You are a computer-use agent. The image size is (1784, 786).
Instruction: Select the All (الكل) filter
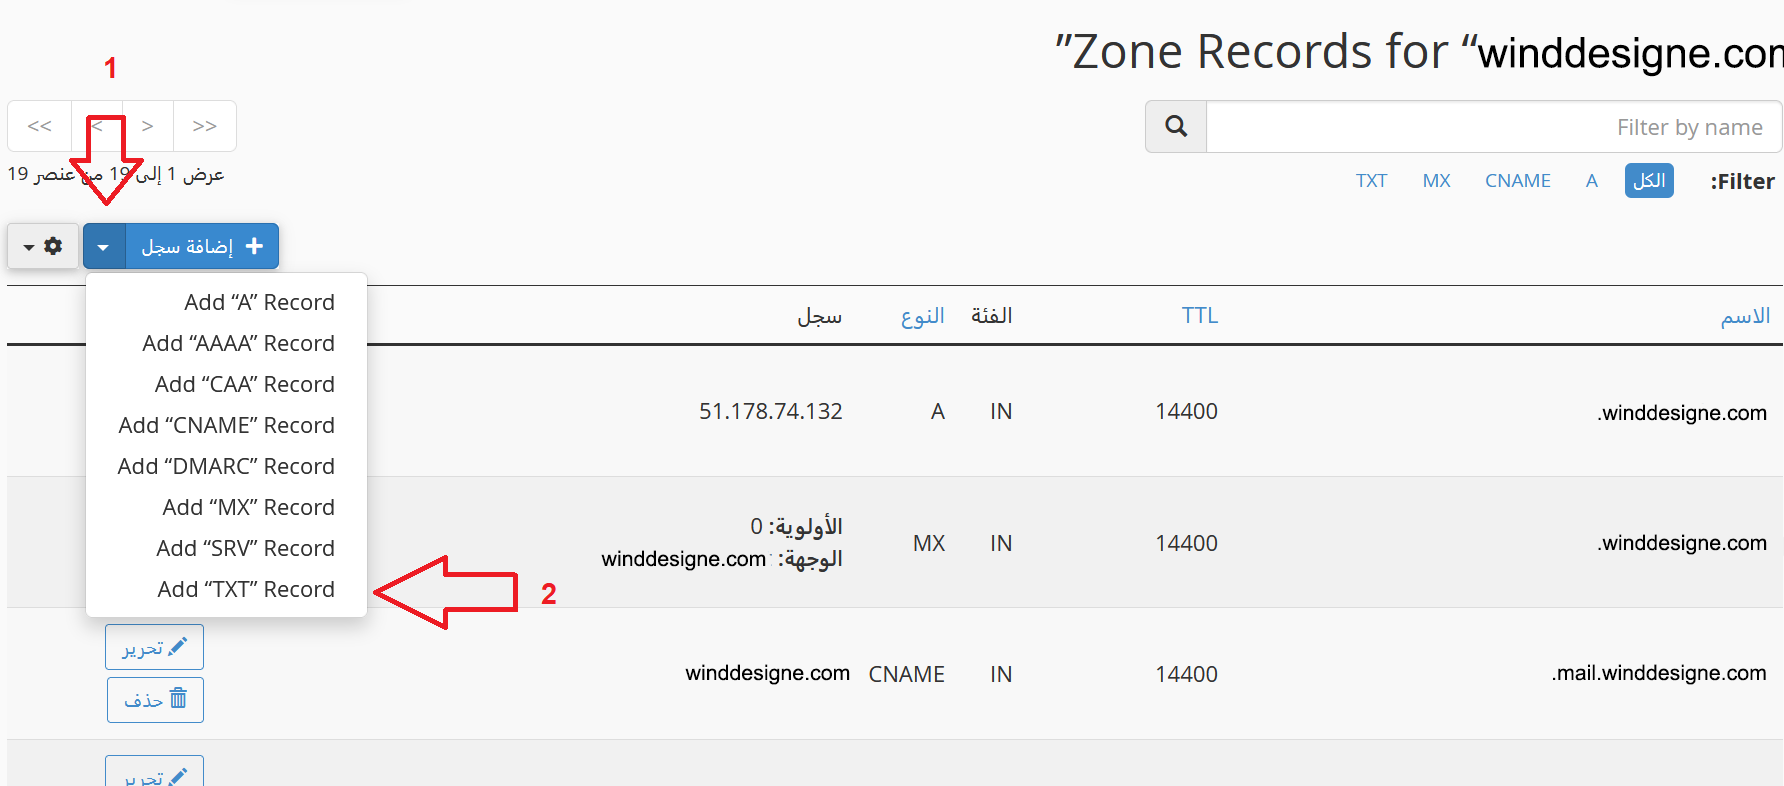click(x=1649, y=181)
